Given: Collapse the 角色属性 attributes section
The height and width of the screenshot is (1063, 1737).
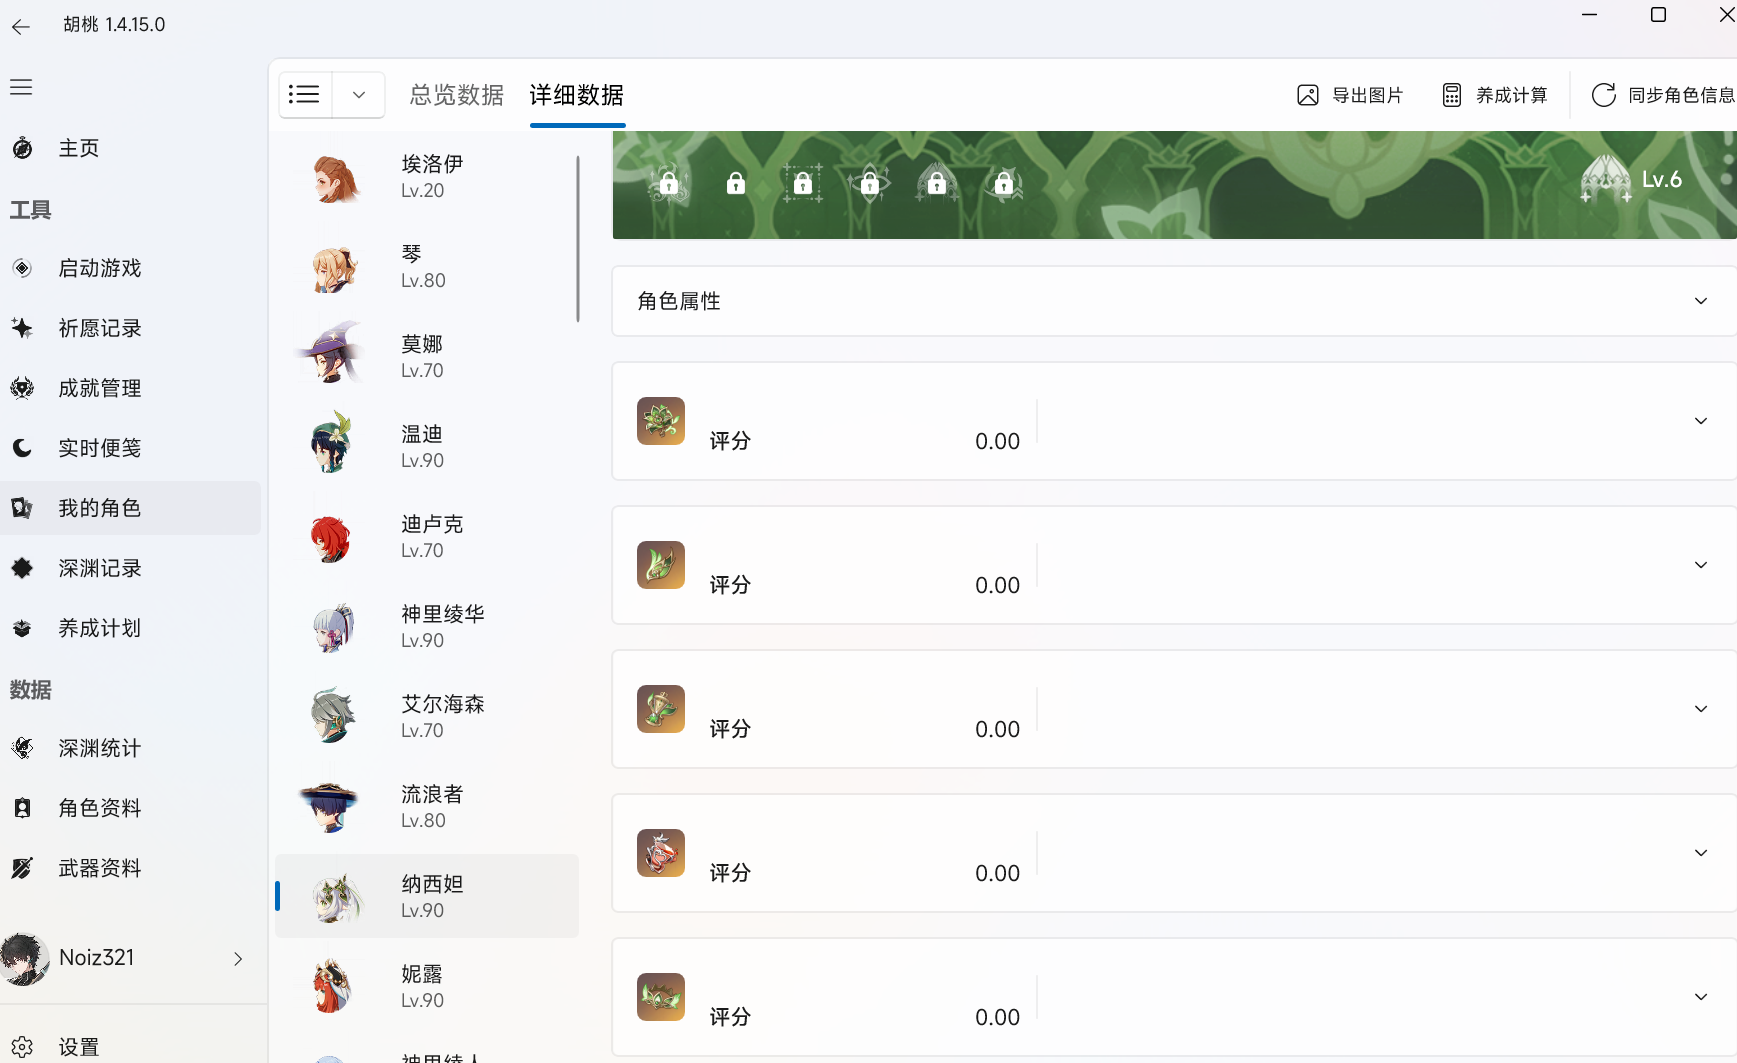Looking at the screenshot, I should [x=1701, y=300].
